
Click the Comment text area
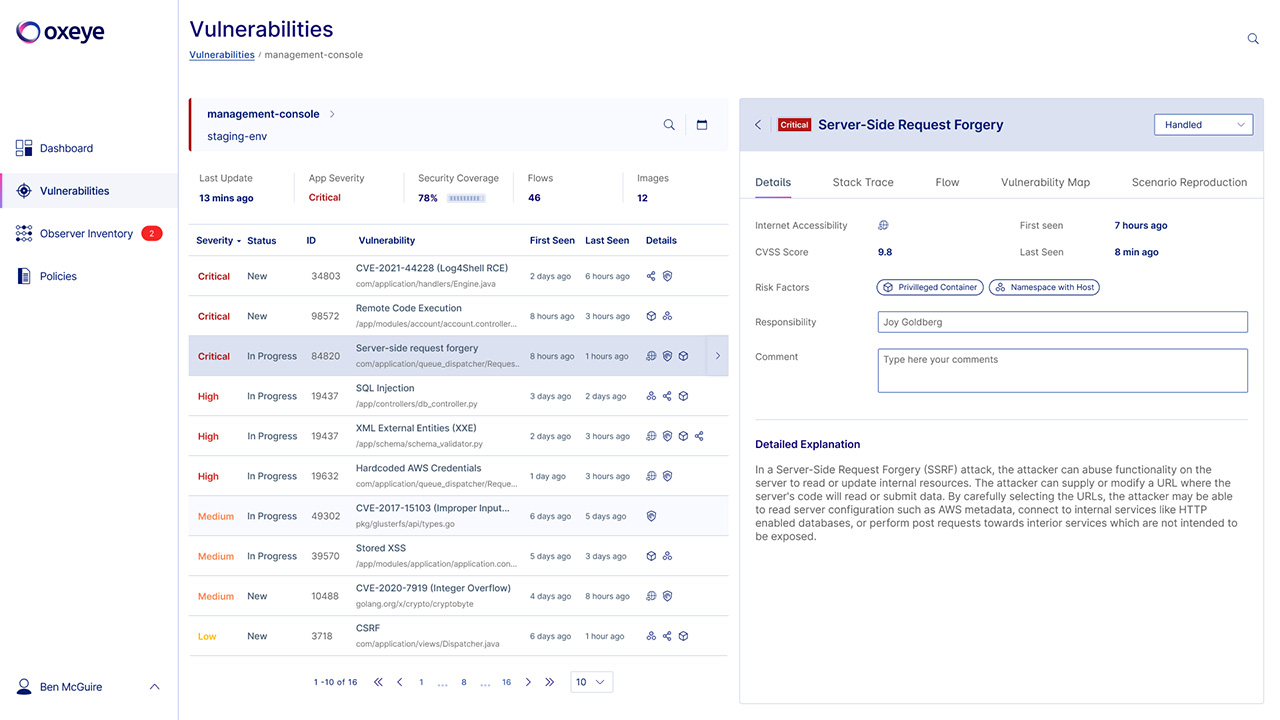pos(1062,370)
